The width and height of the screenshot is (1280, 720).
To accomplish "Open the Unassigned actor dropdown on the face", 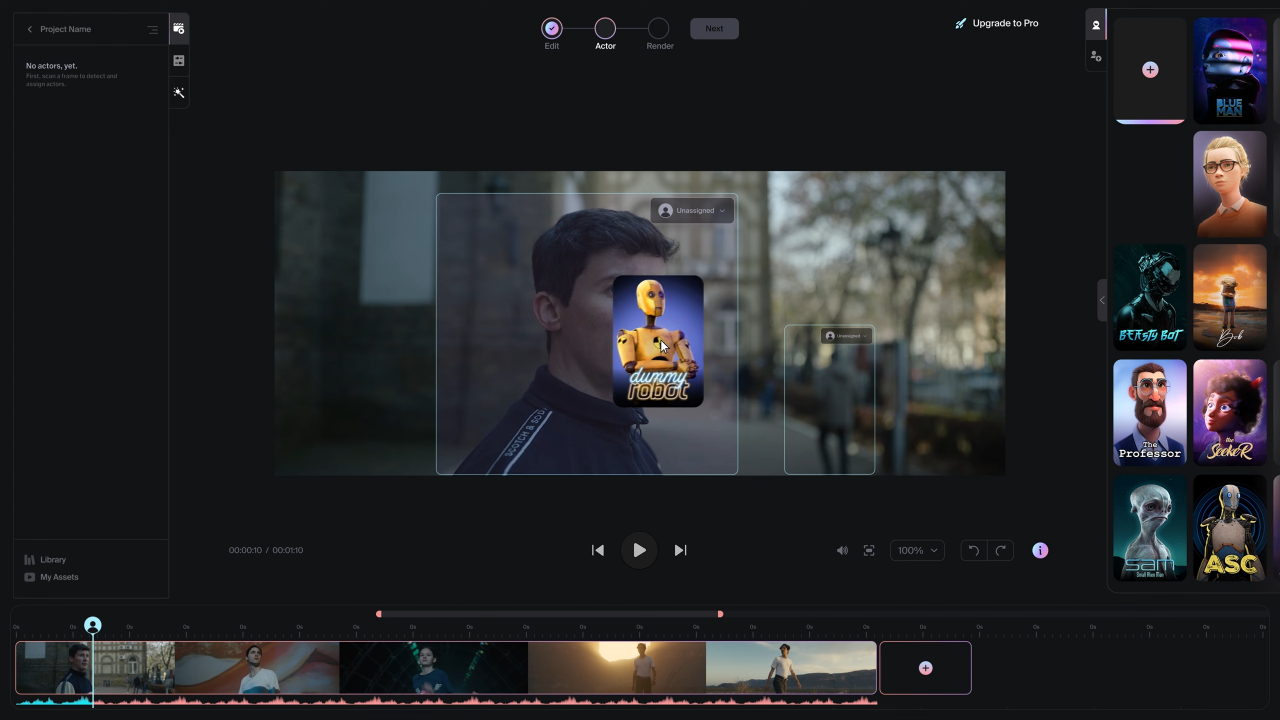I will pos(692,210).
